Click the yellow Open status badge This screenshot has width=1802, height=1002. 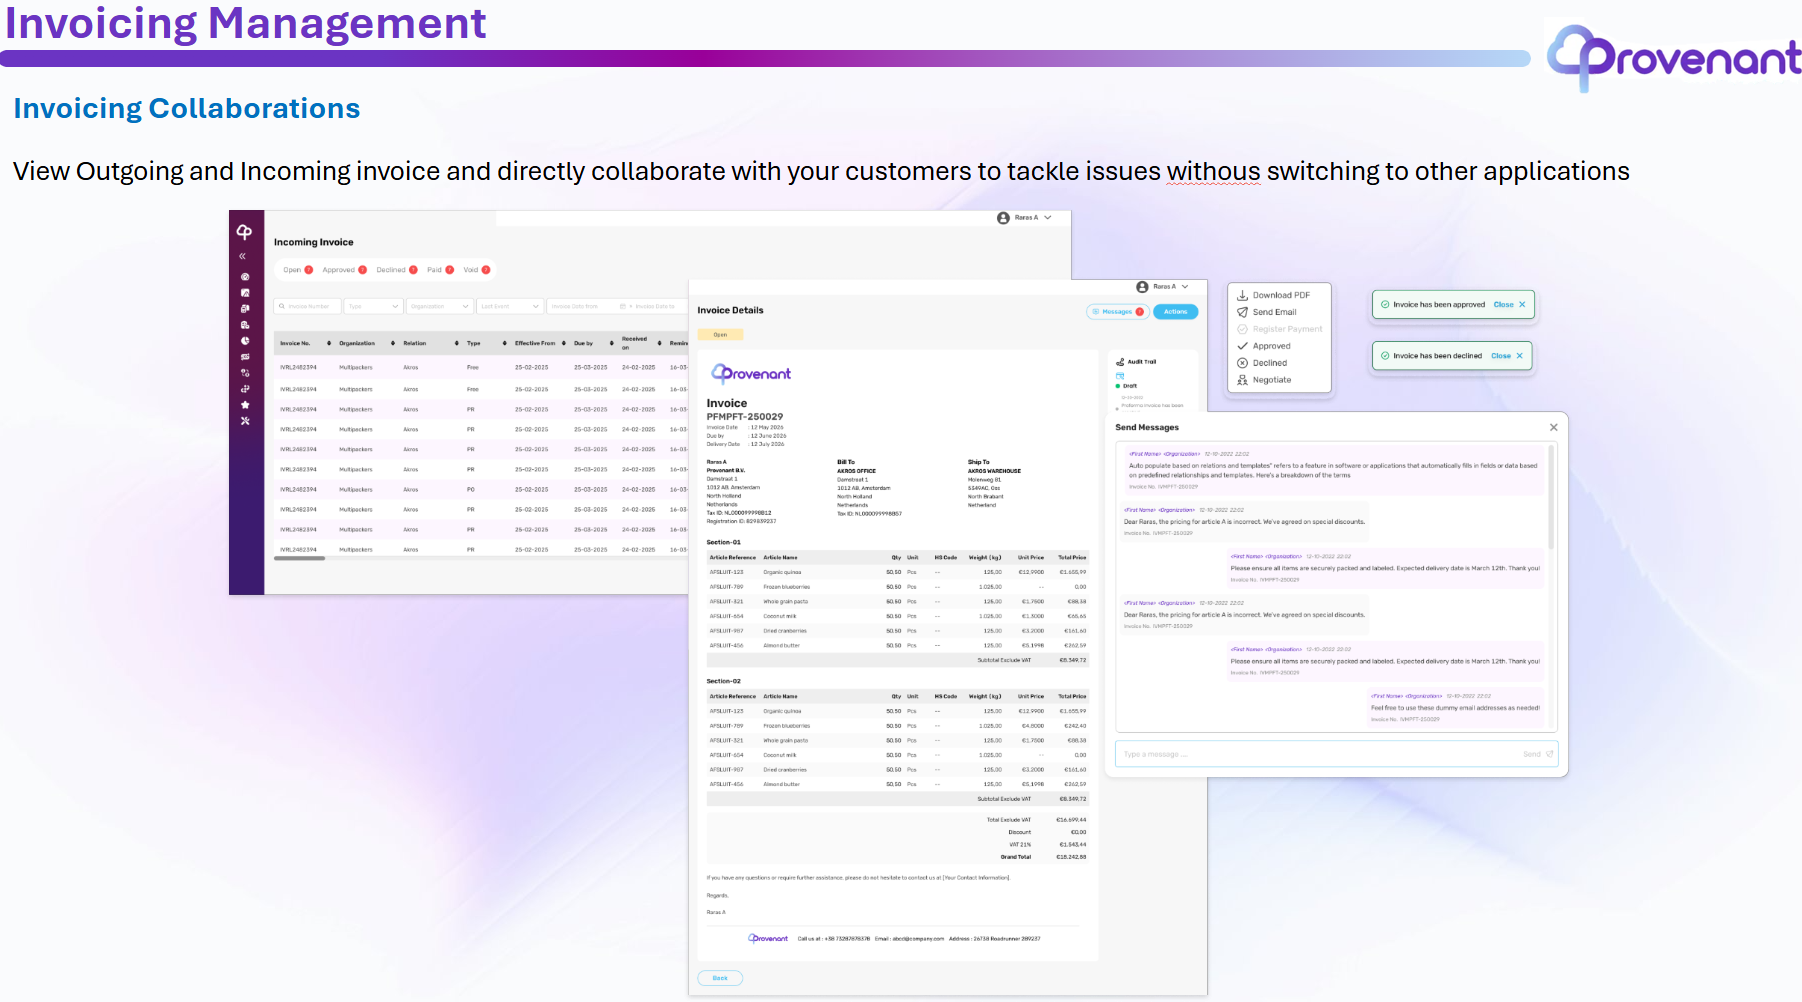(x=720, y=335)
